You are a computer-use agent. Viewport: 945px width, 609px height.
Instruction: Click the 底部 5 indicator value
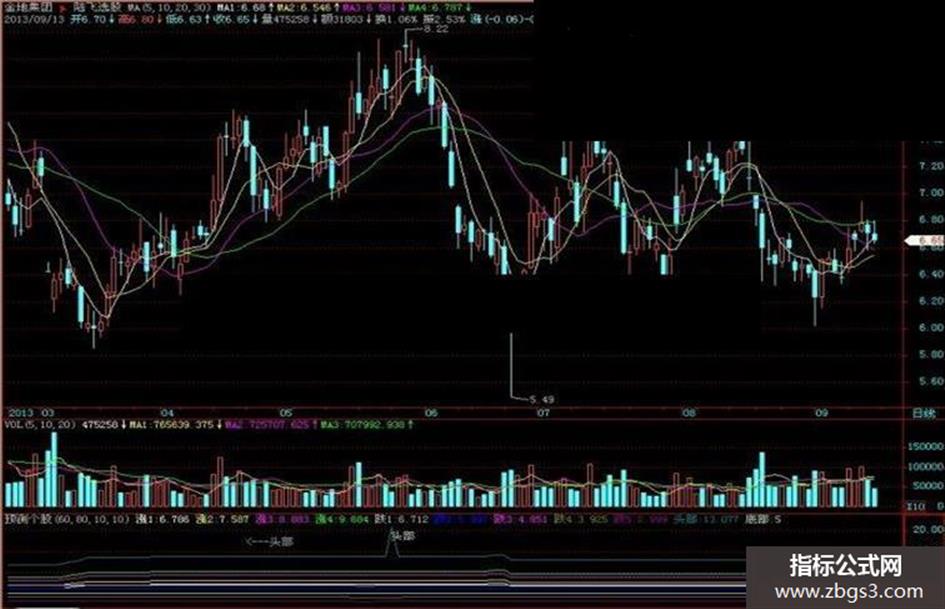pyautogui.click(x=764, y=519)
